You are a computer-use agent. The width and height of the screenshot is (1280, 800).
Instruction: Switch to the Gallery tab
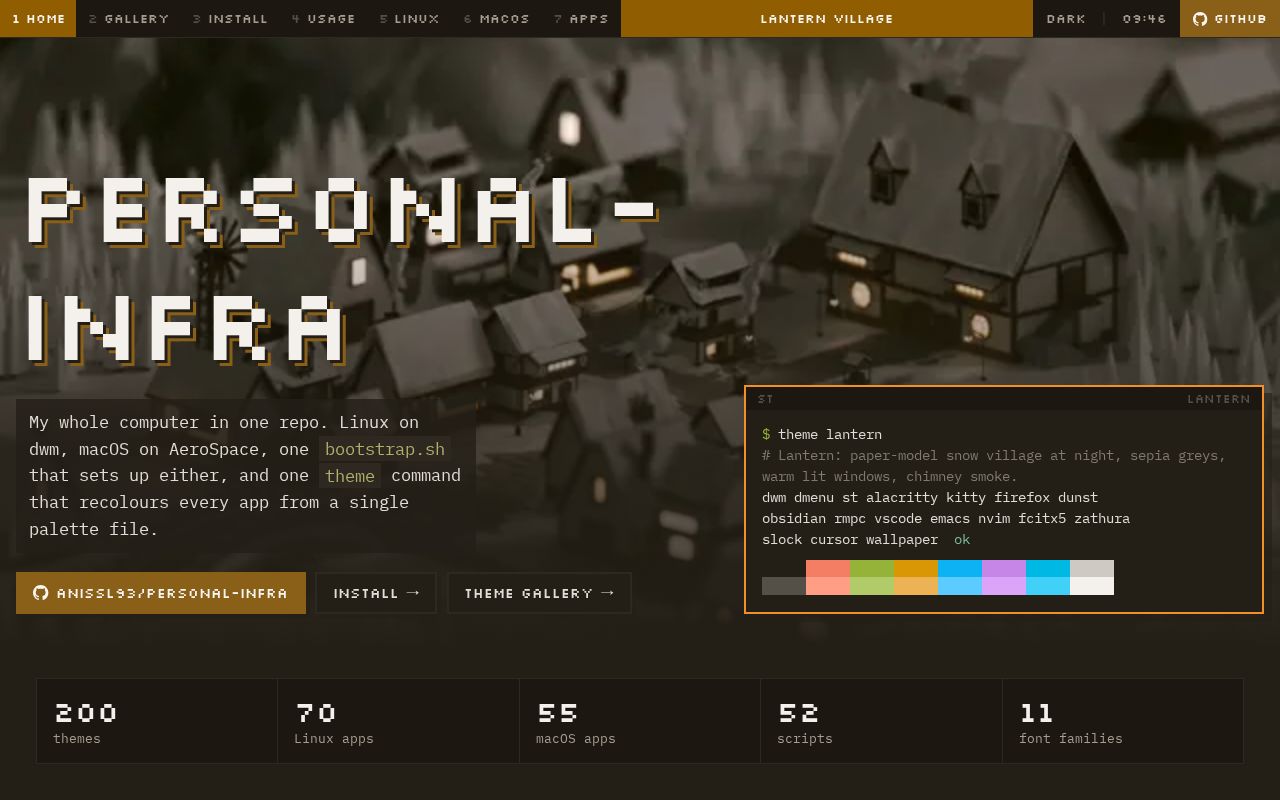point(129,18)
